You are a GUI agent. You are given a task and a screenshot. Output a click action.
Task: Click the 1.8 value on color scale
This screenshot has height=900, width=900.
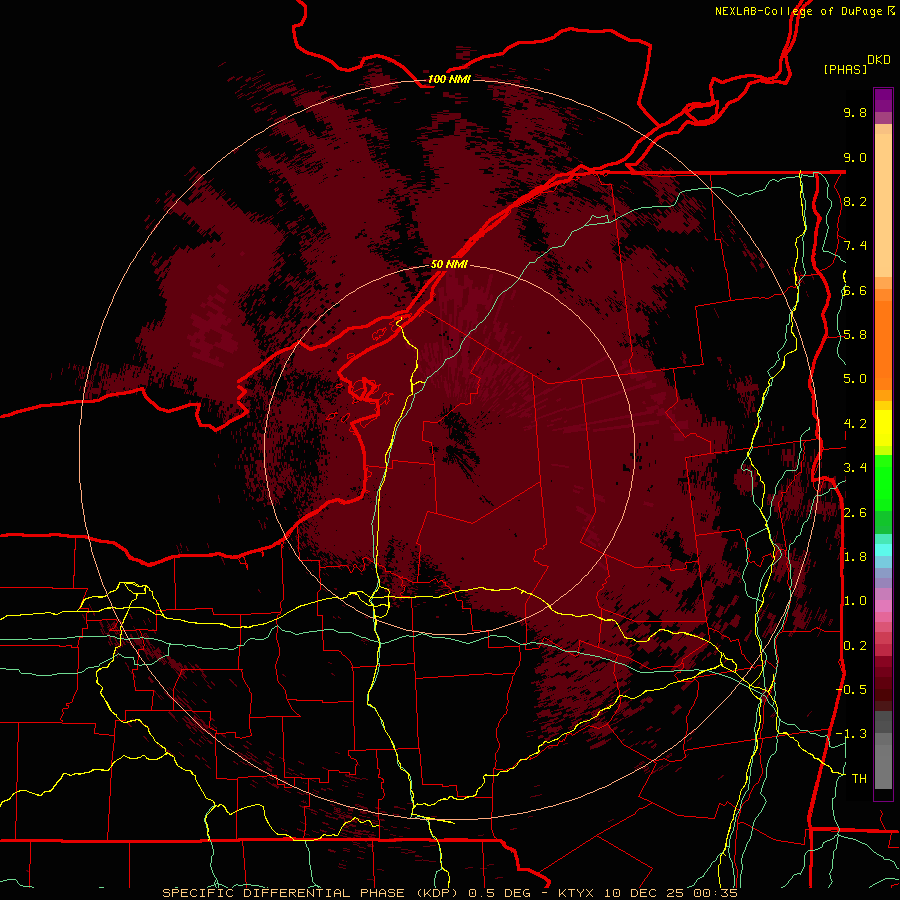click(x=855, y=557)
